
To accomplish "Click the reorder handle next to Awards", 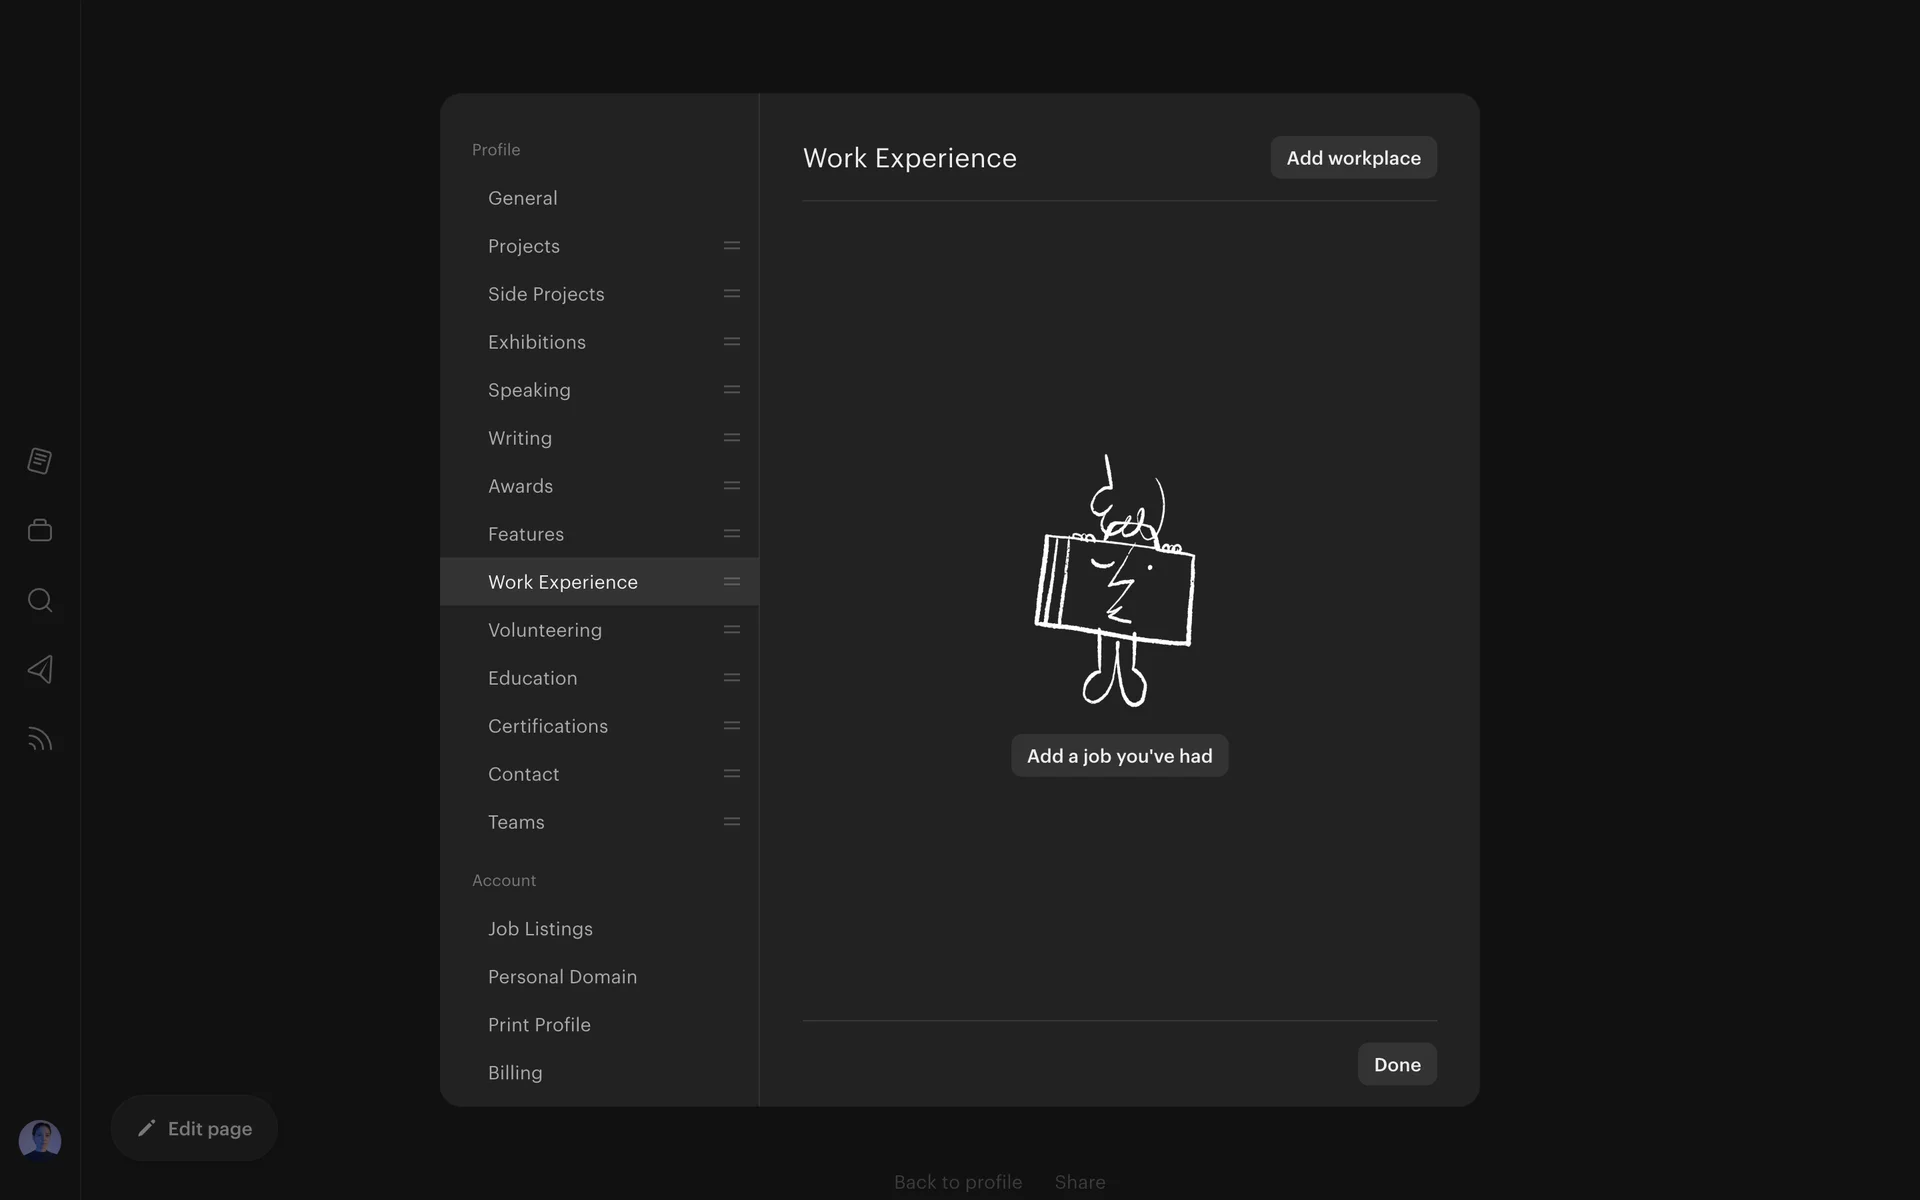I will tap(732, 486).
